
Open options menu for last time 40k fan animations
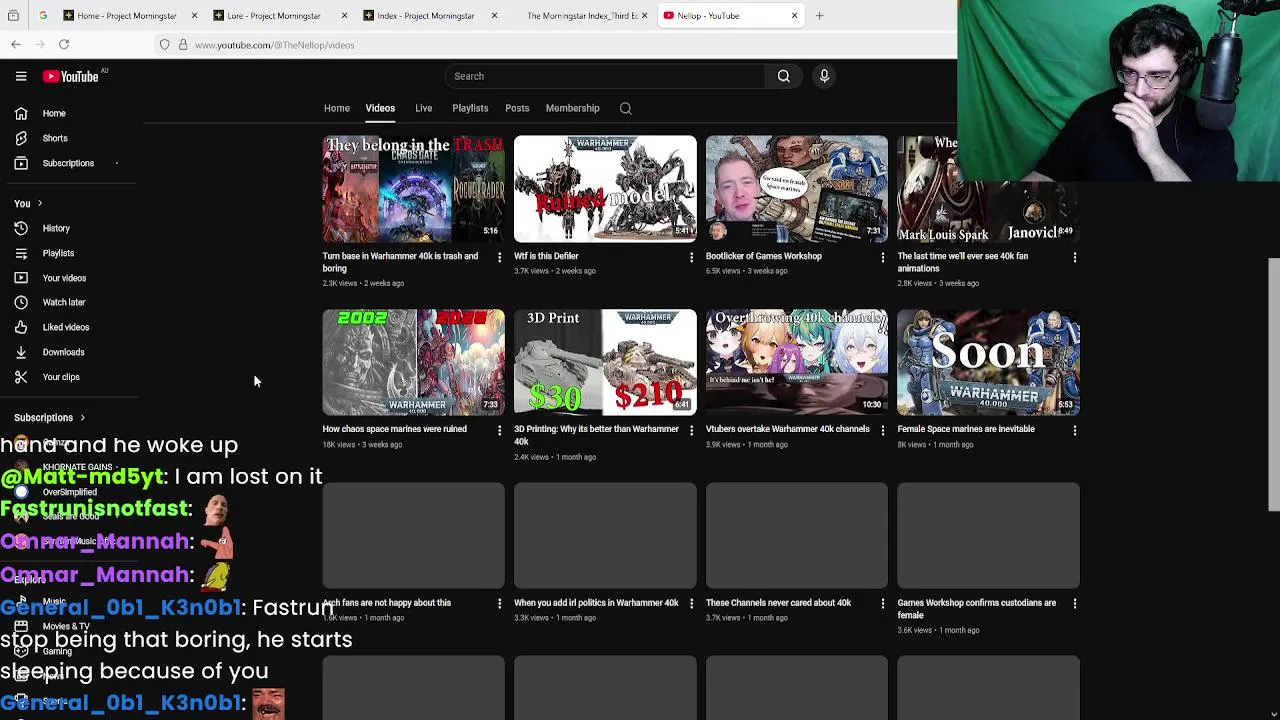pos(1074,257)
